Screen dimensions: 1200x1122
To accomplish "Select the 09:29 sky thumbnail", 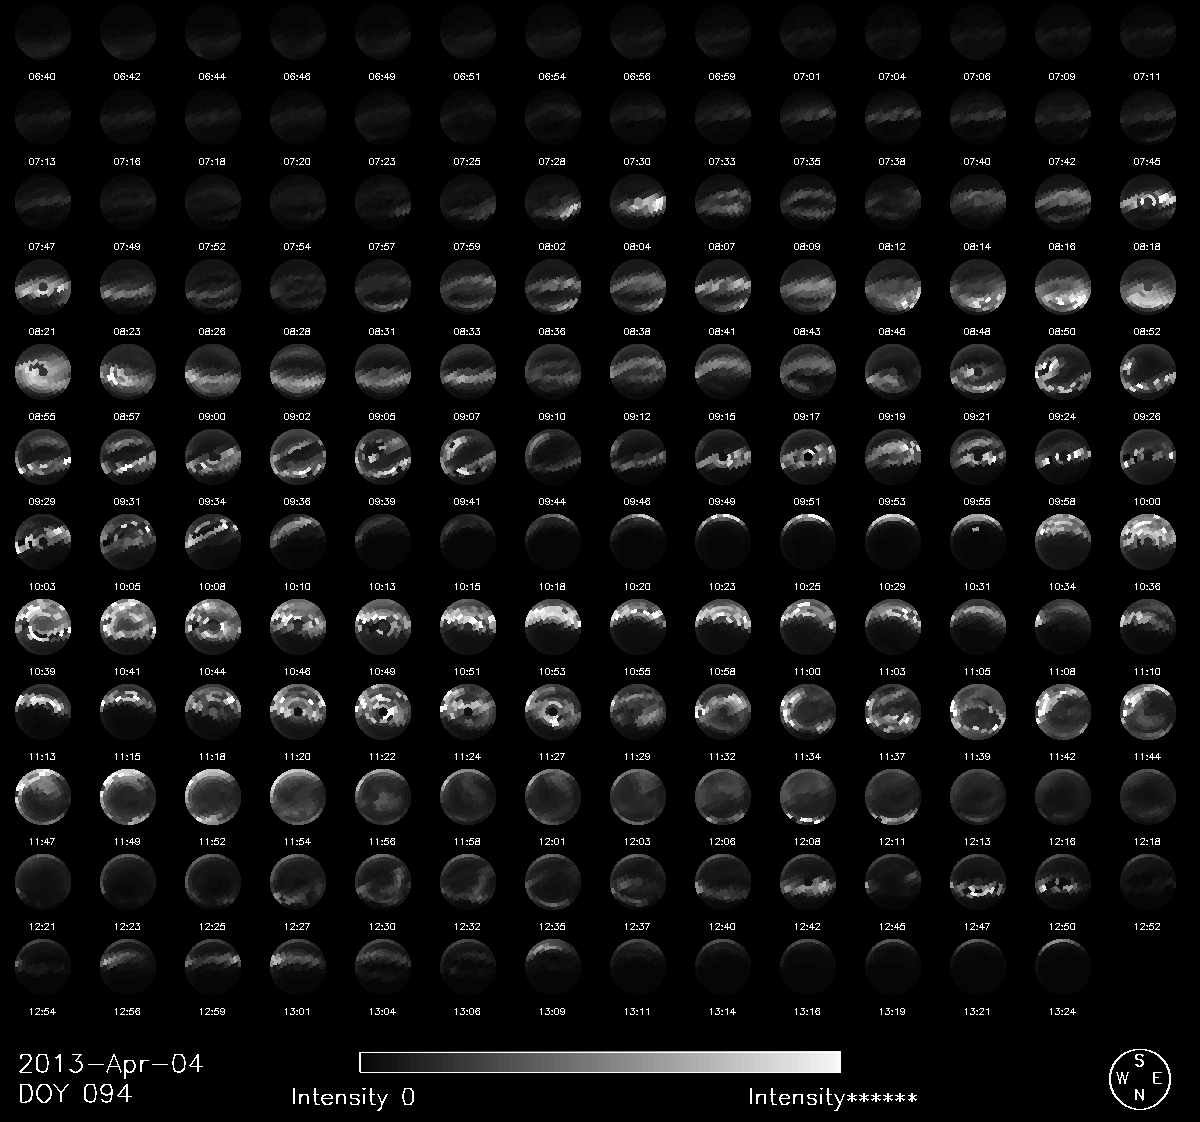I will 43,456.
